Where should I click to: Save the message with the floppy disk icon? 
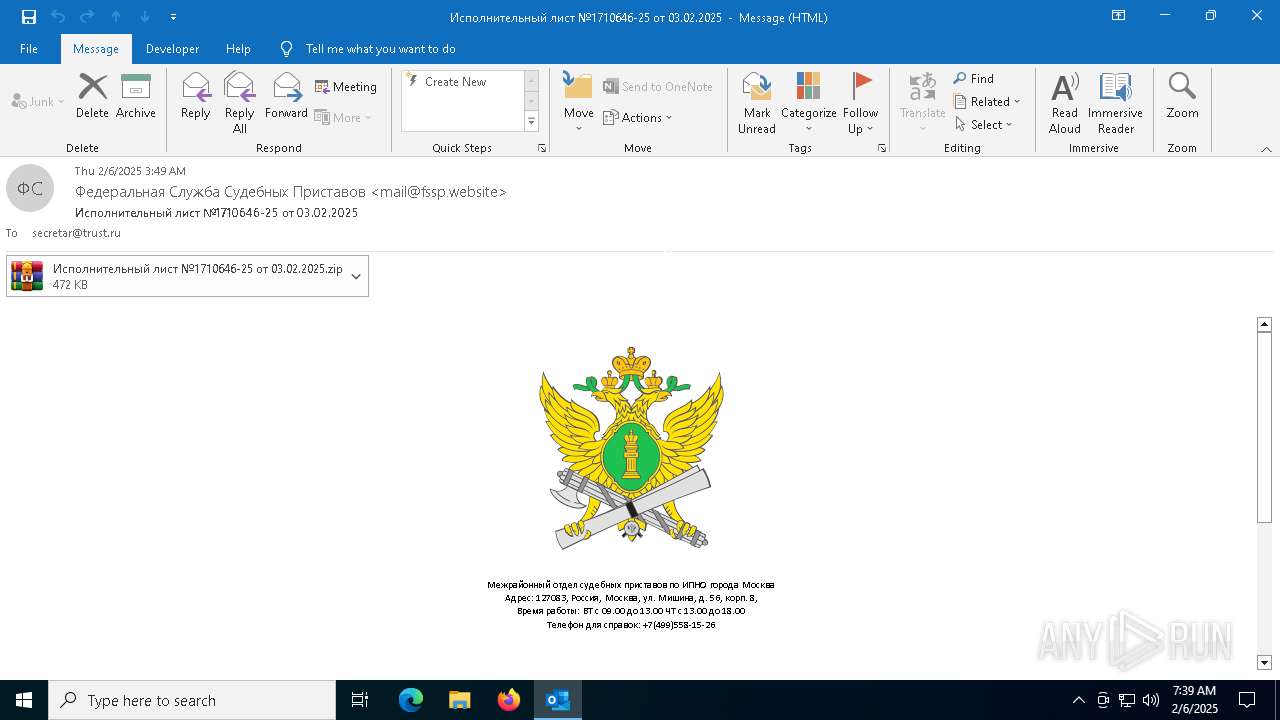[28, 16]
